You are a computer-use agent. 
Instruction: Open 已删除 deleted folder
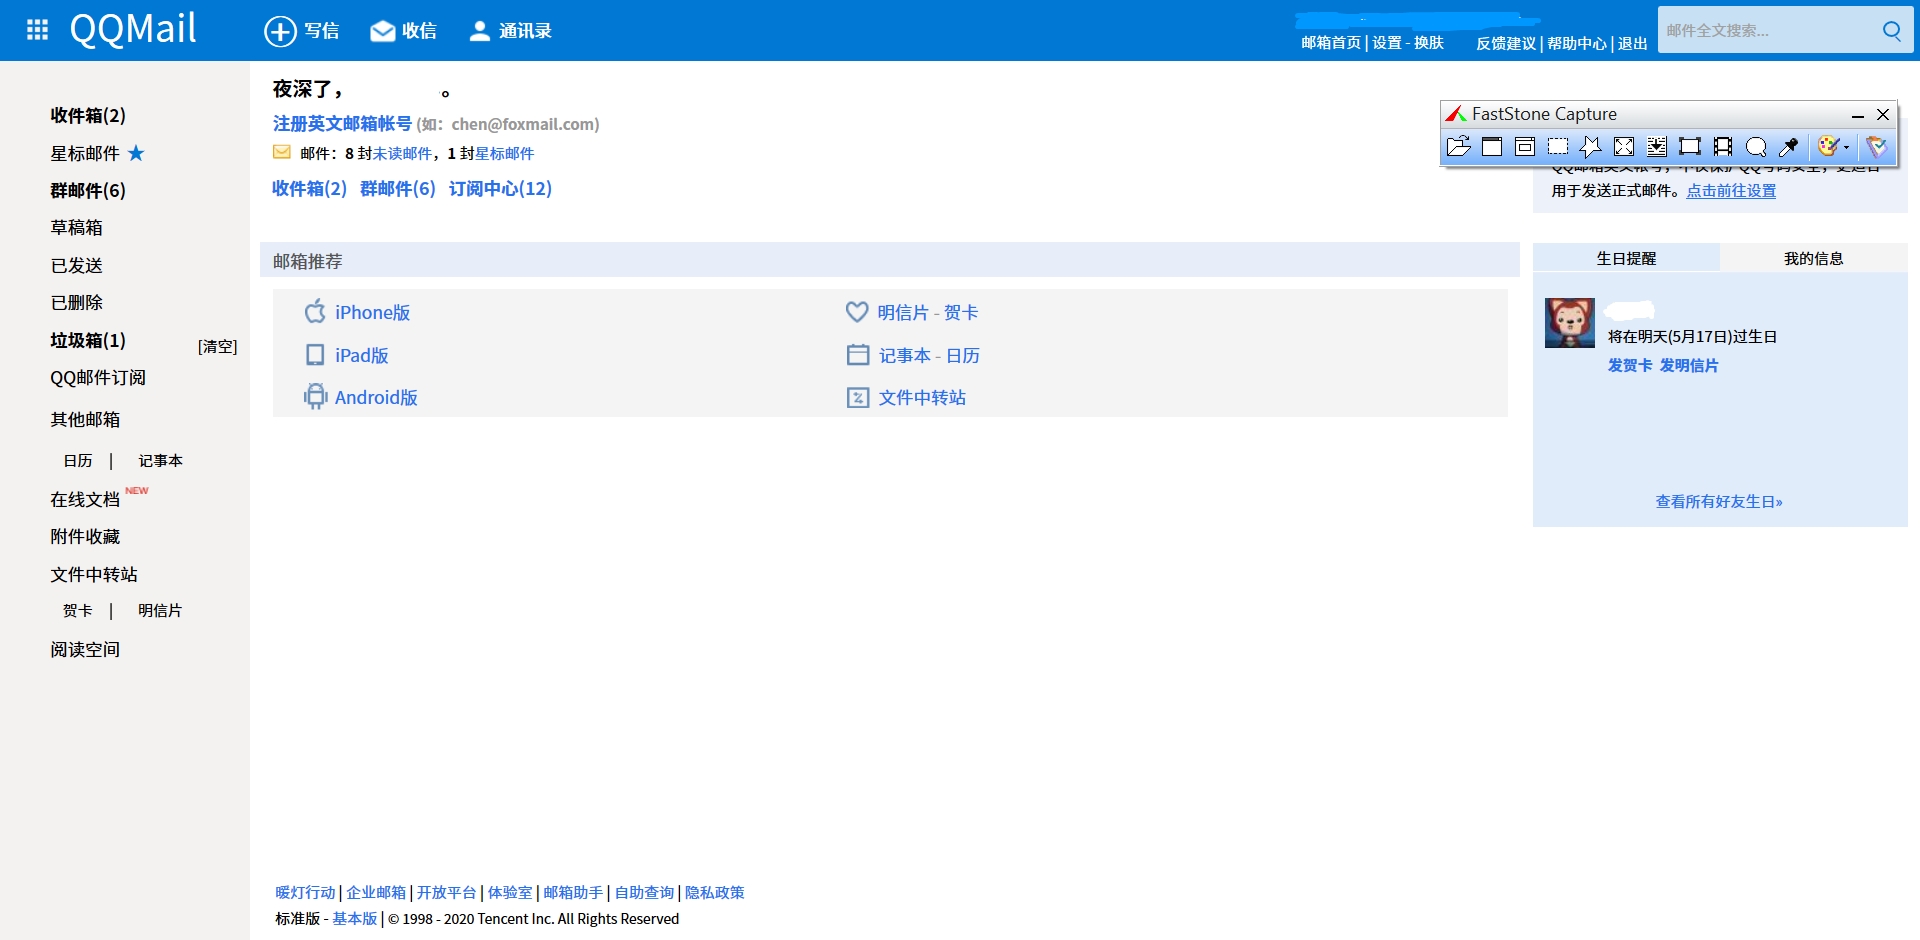pos(76,302)
